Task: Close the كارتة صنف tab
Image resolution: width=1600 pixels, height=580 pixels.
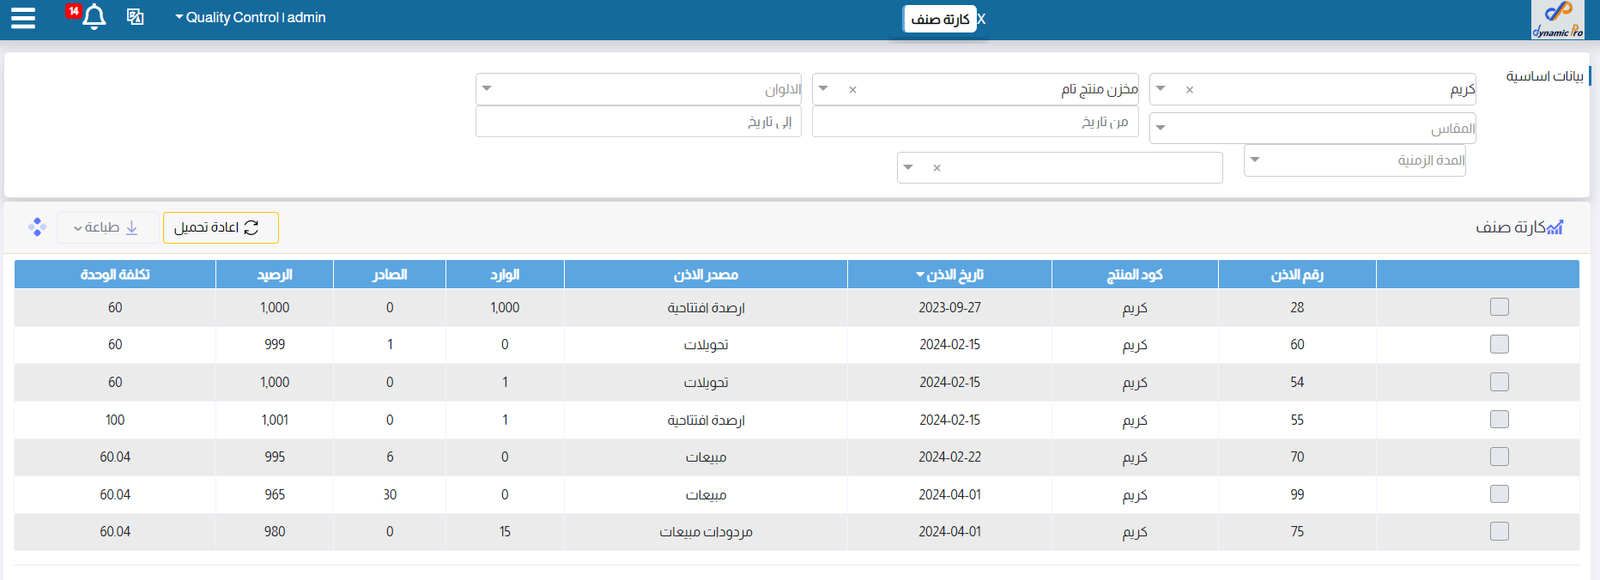Action: point(981,19)
